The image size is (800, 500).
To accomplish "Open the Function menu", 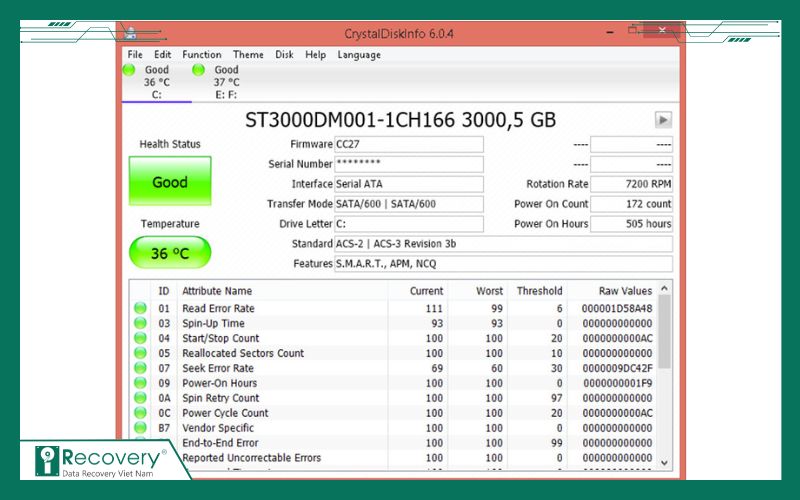I will coord(202,55).
